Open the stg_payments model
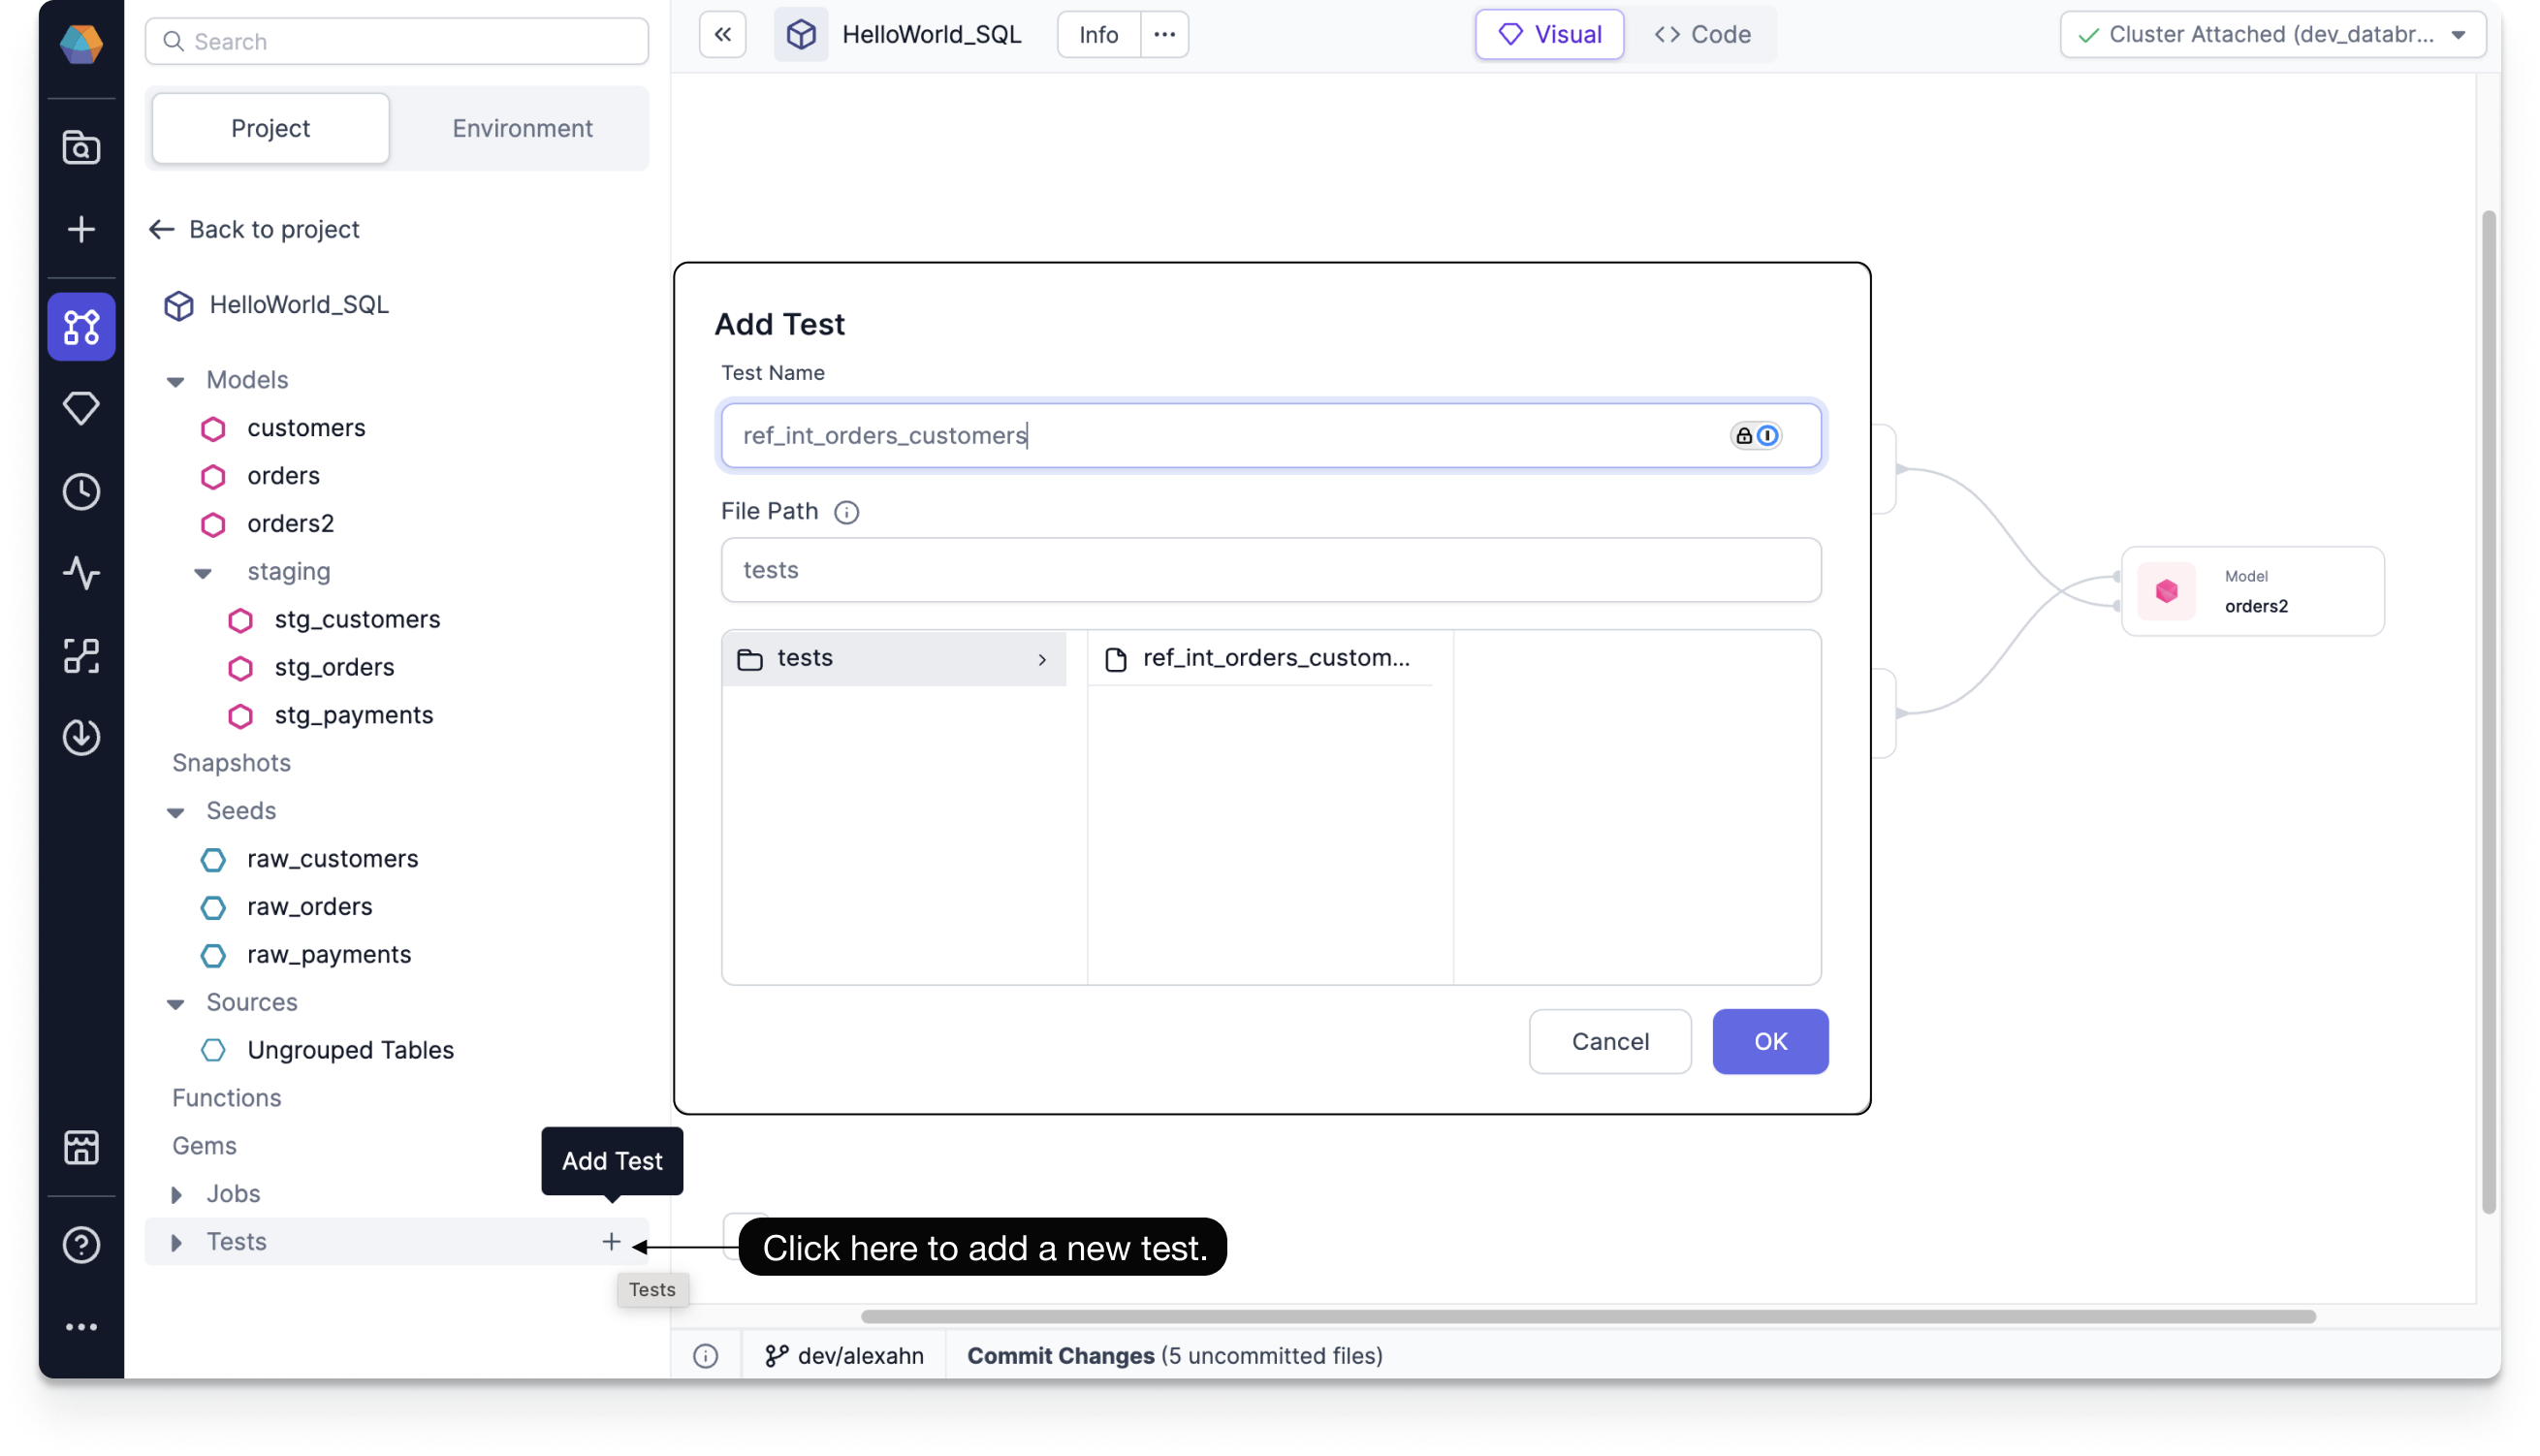This screenshot has width=2540, height=1456. coord(354,716)
